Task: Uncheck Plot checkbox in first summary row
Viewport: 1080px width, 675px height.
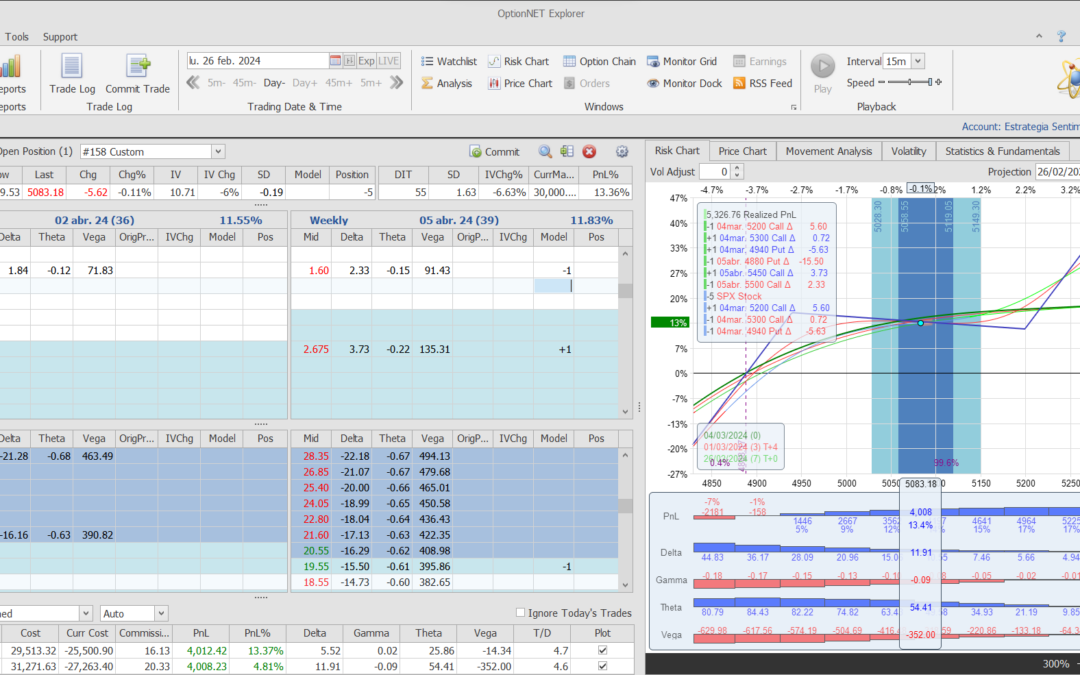Action: pos(600,651)
